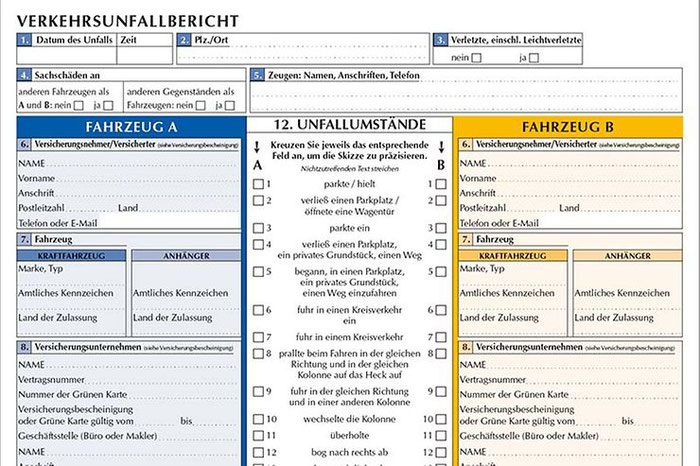Check box B5 'einen Weg einzufahren'
Screen dimensions: 700x466
point(441,272)
